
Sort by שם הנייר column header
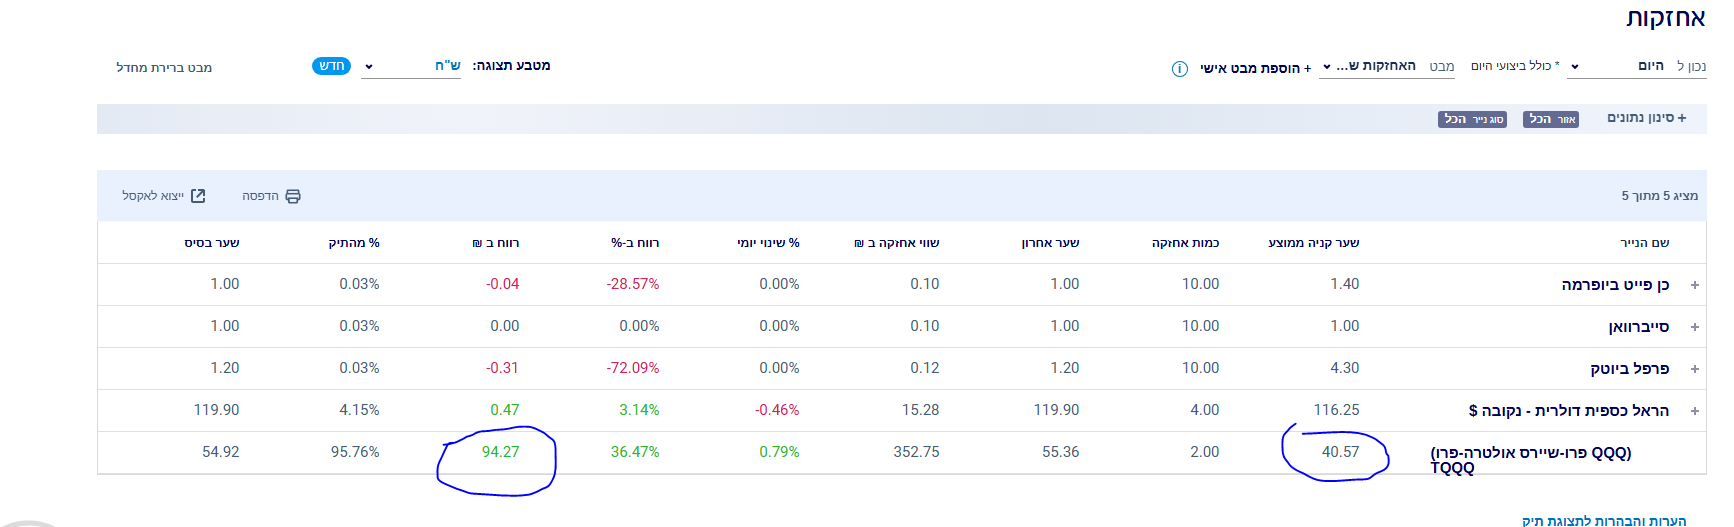pos(1644,243)
